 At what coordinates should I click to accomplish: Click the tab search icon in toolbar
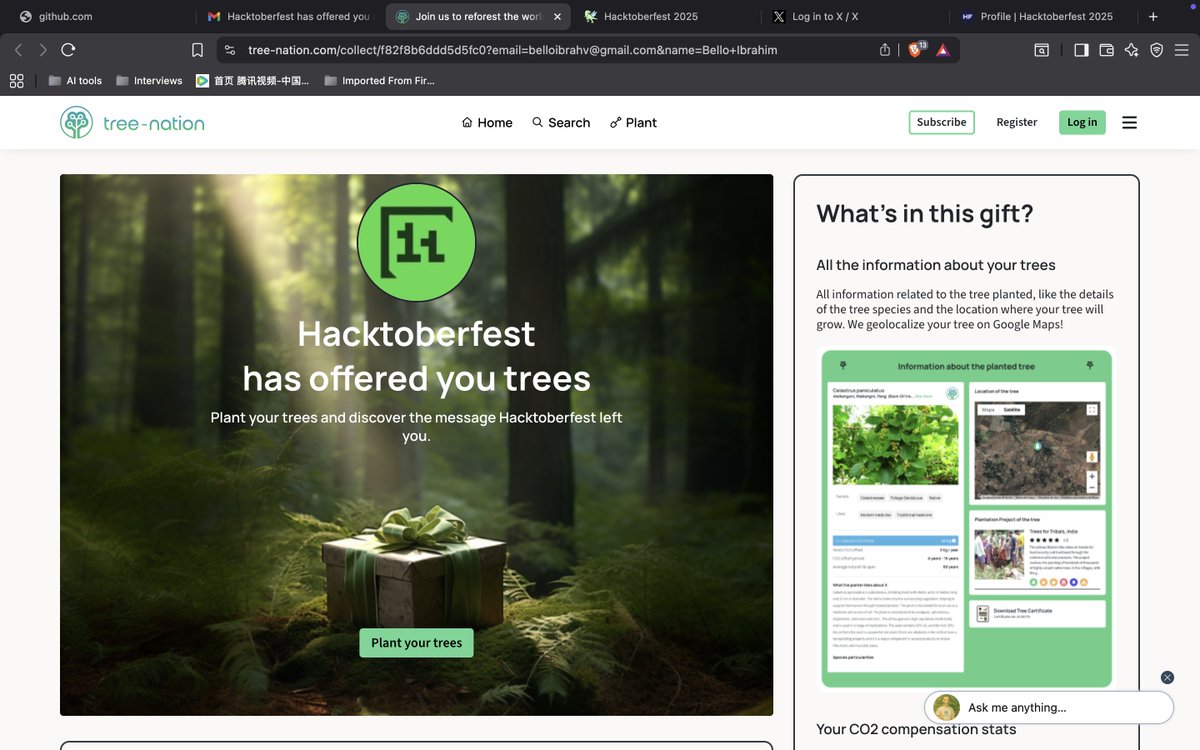pos(1041,50)
